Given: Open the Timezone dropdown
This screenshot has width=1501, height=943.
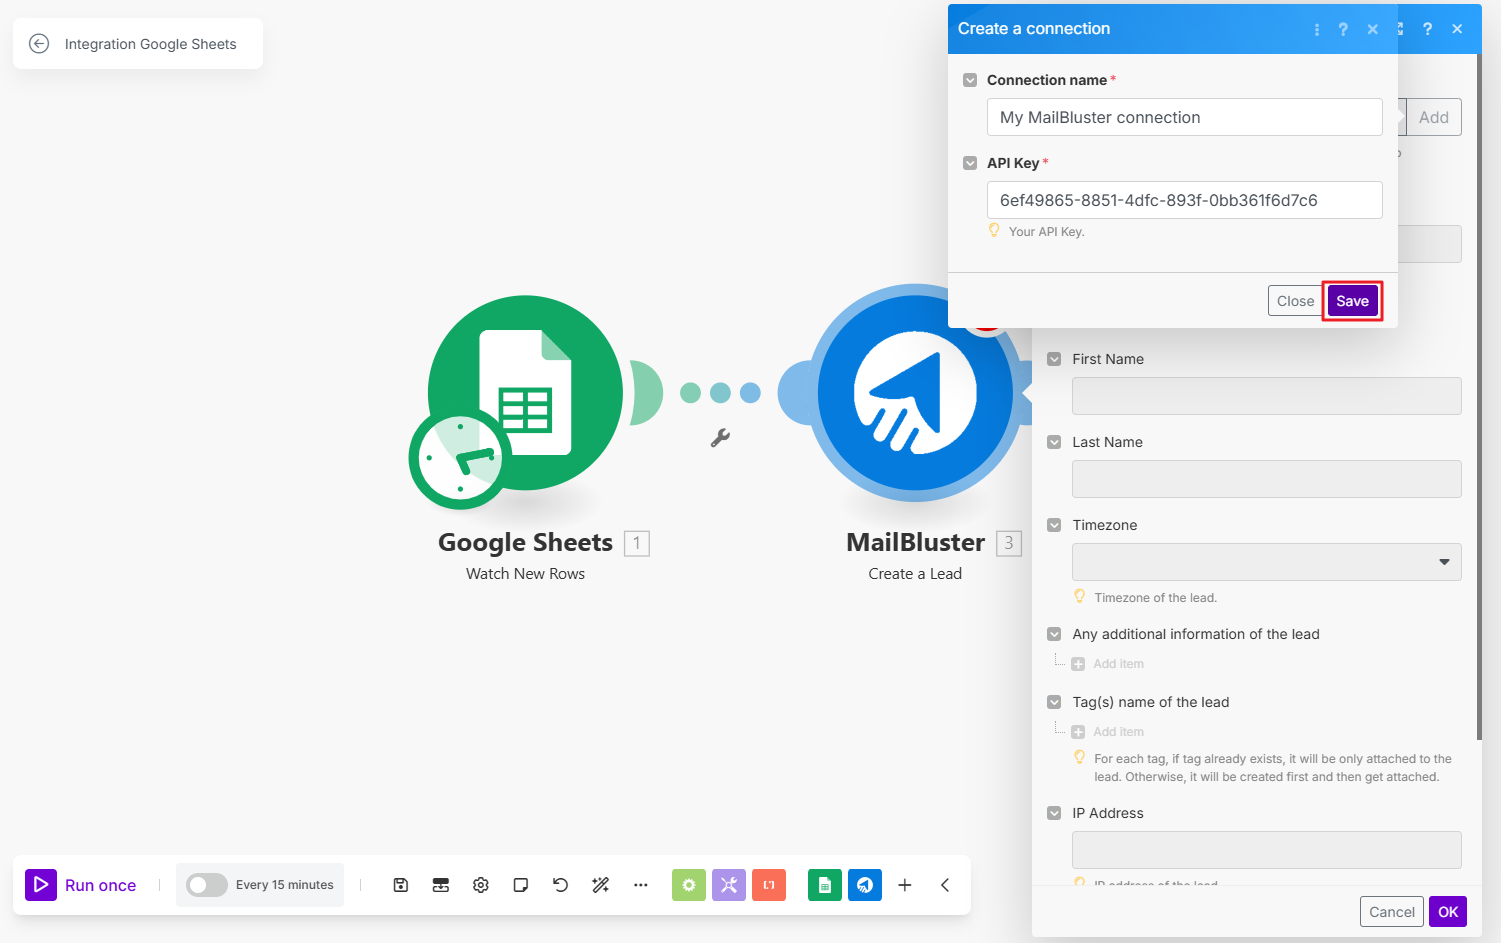Looking at the screenshot, I should (1266, 562).
